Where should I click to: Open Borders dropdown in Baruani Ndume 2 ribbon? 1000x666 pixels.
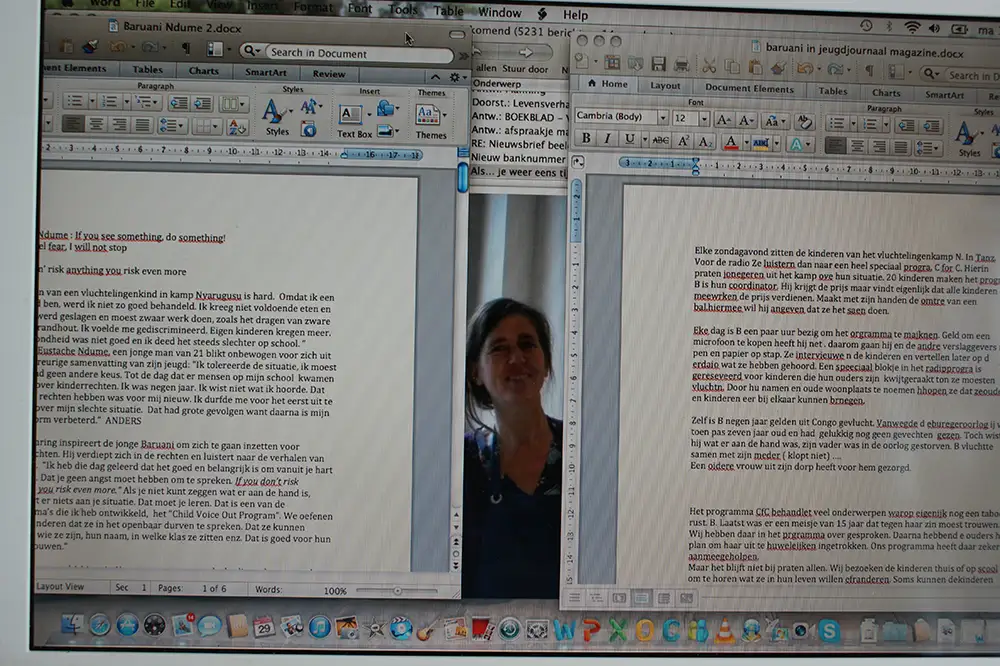(x=205, y=126)
